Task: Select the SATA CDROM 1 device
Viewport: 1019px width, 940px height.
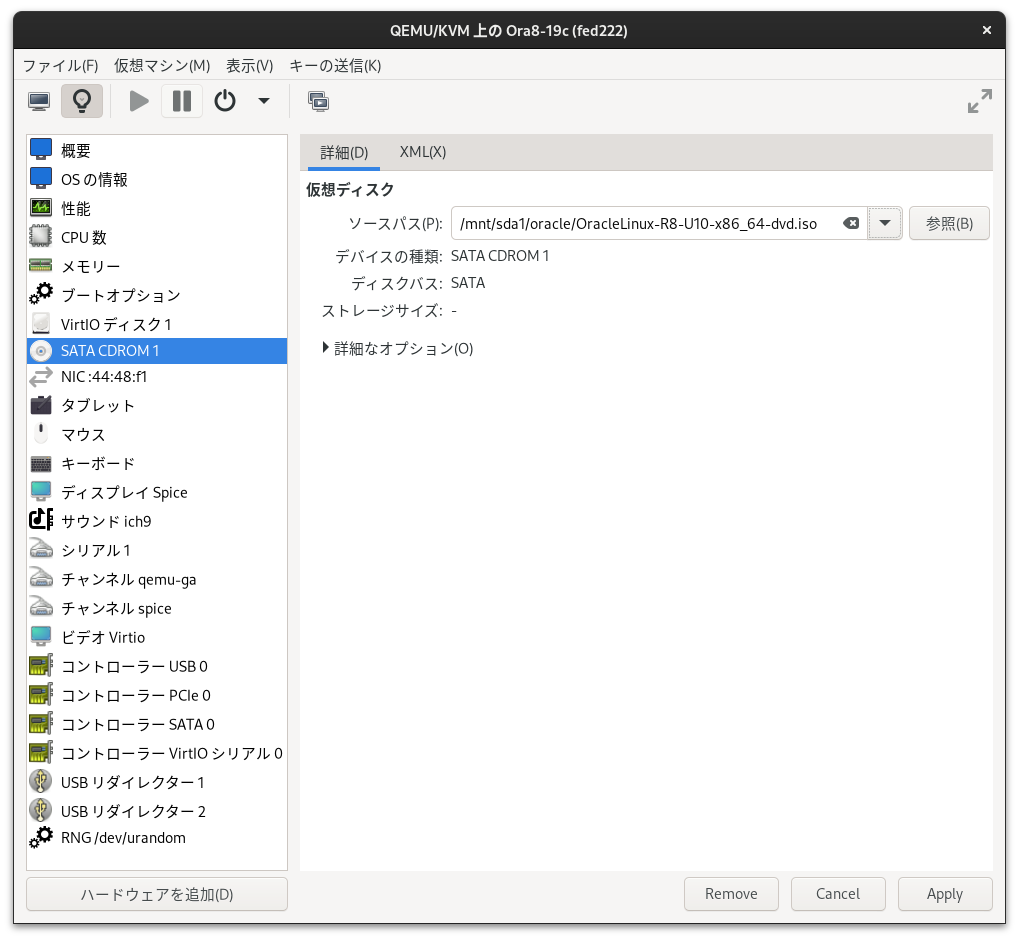Action: click(x=108, y=351)
